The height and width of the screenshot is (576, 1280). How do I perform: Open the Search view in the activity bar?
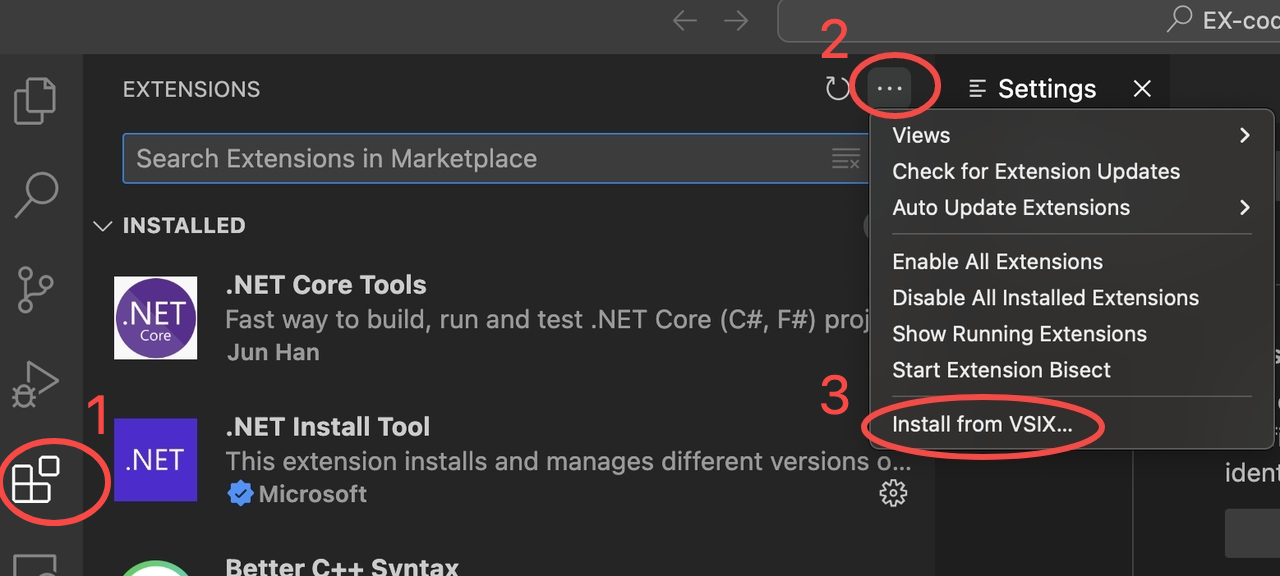click(x=36, y=195)
